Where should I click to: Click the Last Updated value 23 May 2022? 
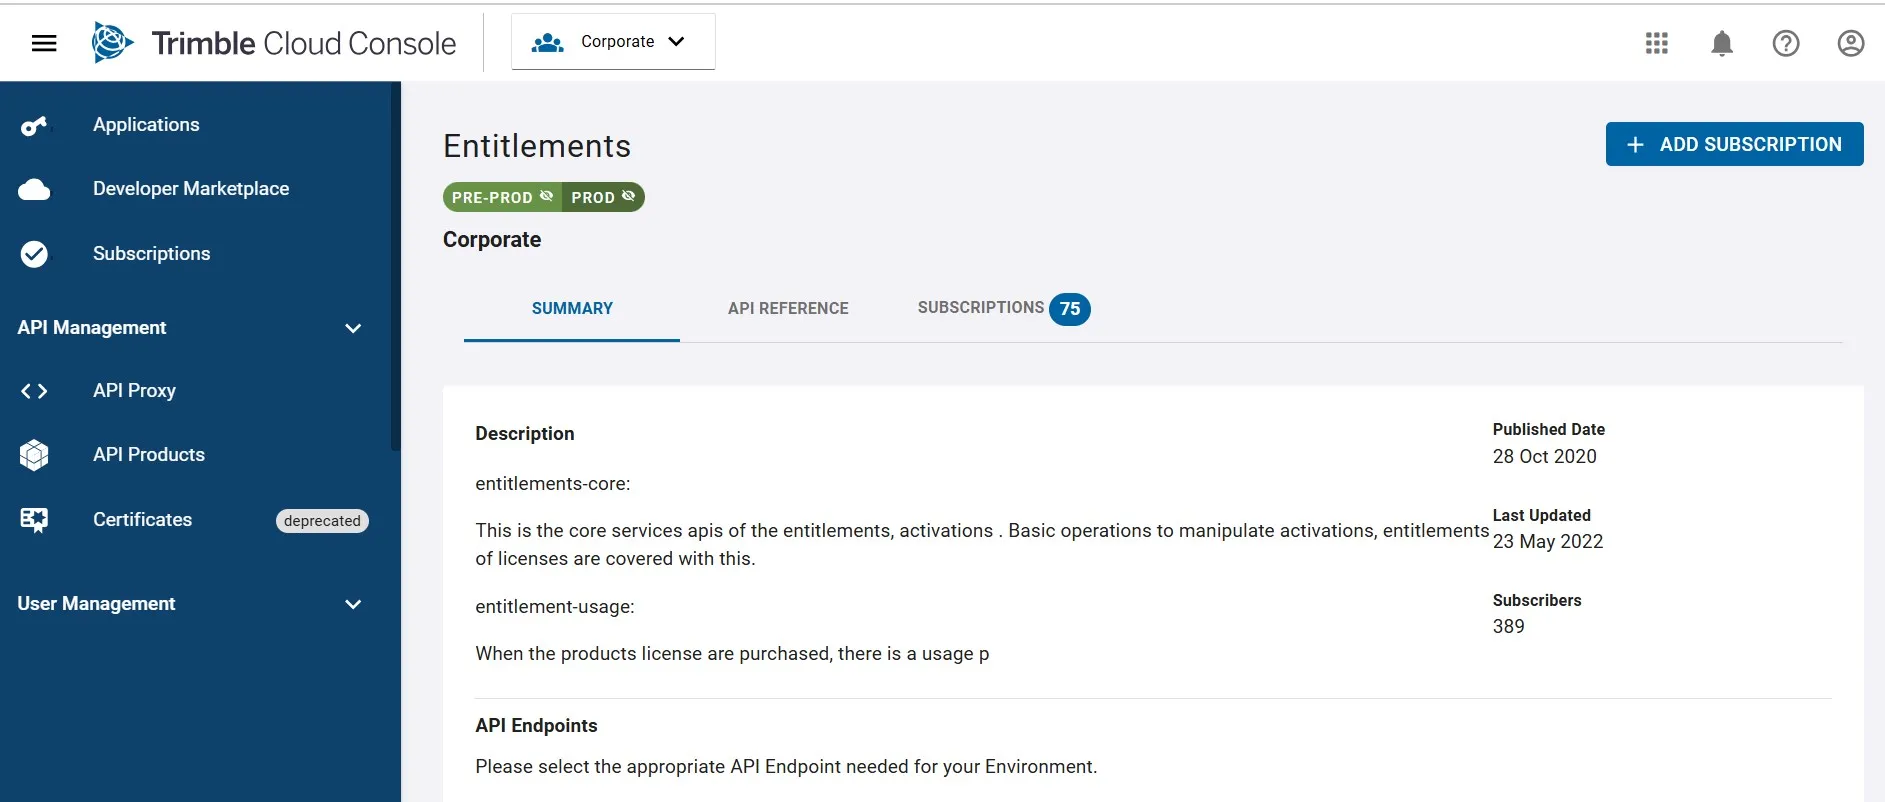click(x=1548, y=542)
